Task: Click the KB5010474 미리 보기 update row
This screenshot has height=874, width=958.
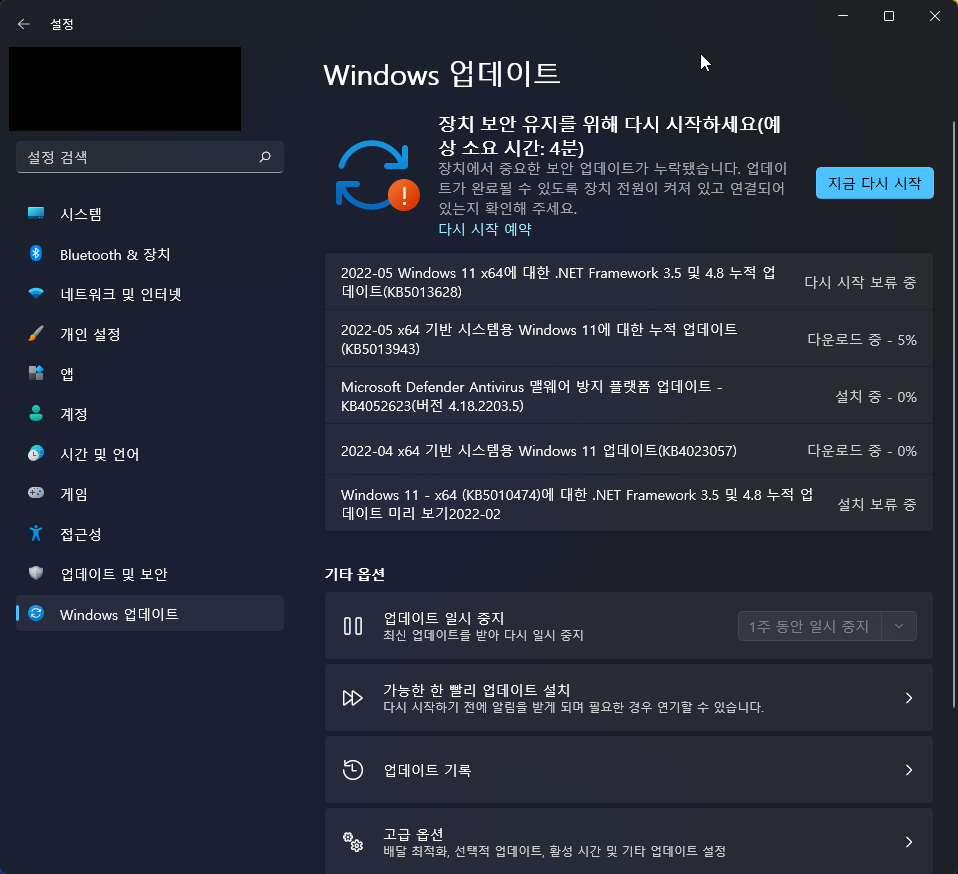Action: click(629, 503)
